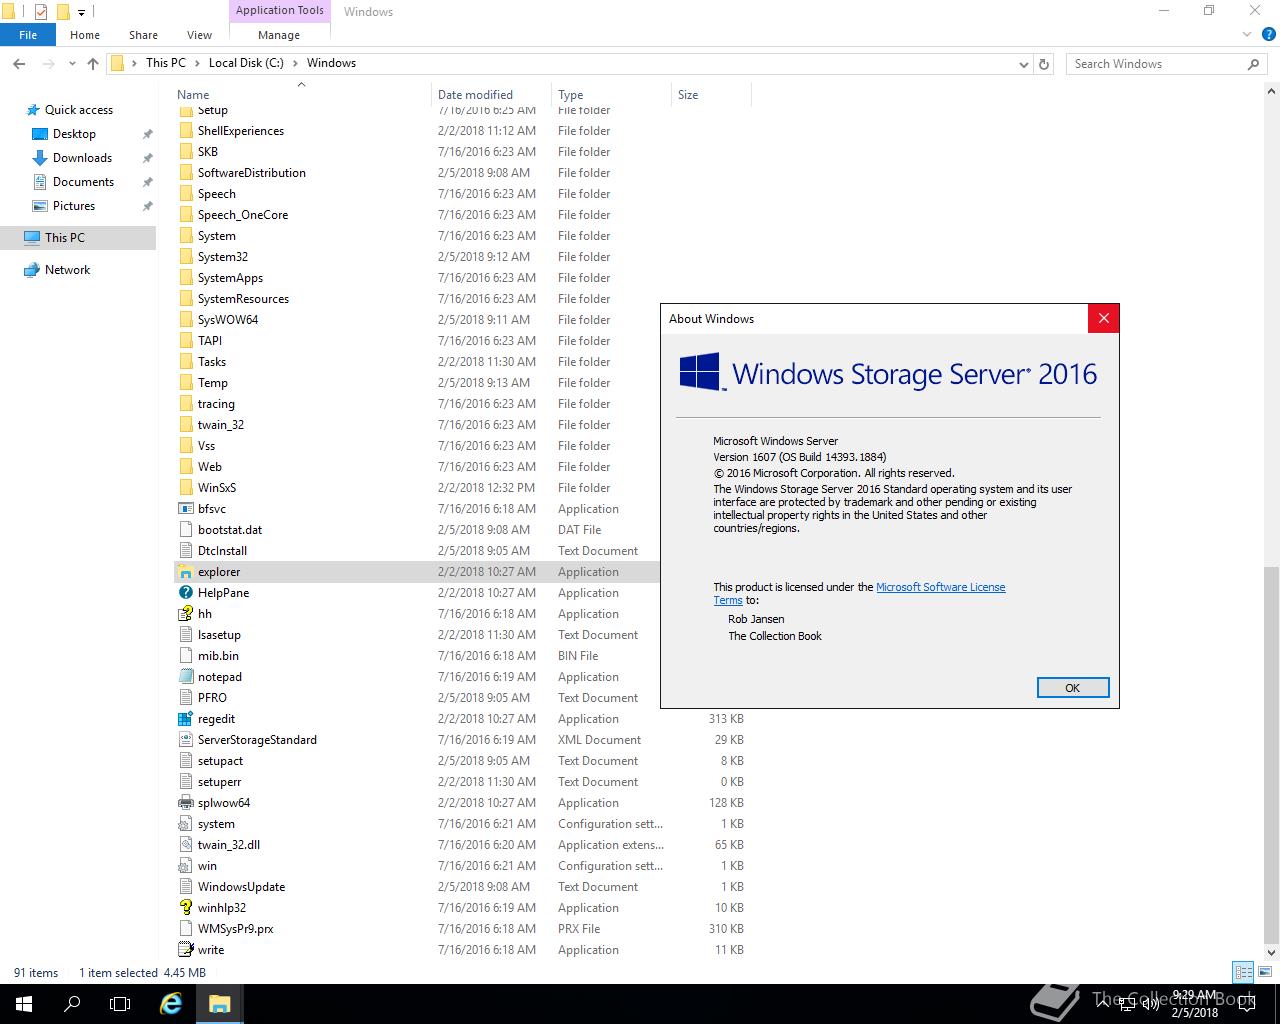Select the System32 folder
This screenshot has width=1280, height=1024.
pos(222,257)
